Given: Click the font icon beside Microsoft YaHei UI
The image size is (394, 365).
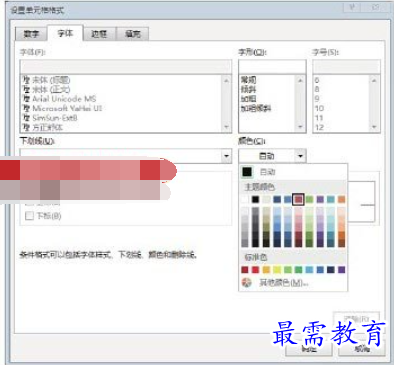Looking at the screenshot, I should (x=26, y=108).
